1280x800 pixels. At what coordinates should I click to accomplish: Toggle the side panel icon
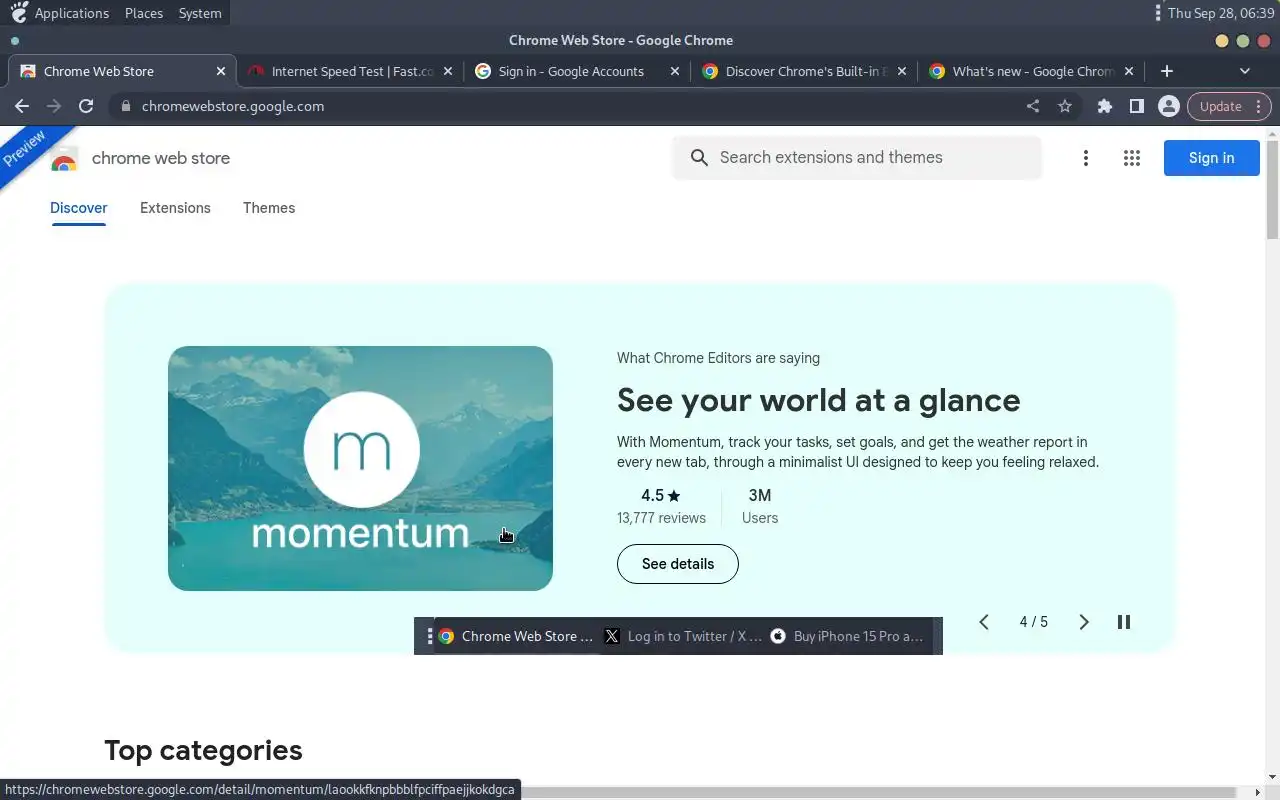pos(1137,106)
